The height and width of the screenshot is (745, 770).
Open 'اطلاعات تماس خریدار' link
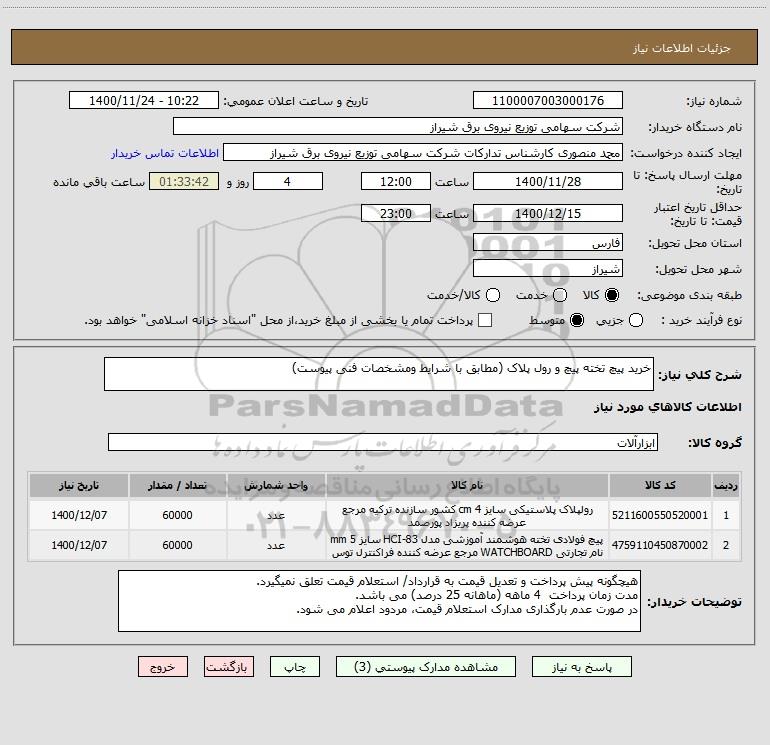(x=165, y=153)
